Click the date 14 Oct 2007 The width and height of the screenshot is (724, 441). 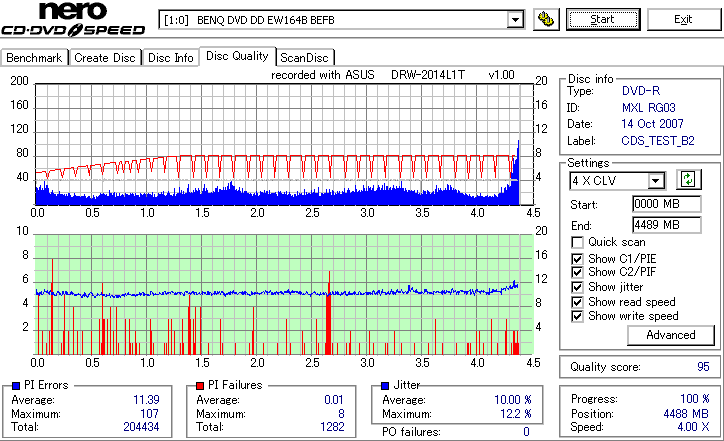652,124
